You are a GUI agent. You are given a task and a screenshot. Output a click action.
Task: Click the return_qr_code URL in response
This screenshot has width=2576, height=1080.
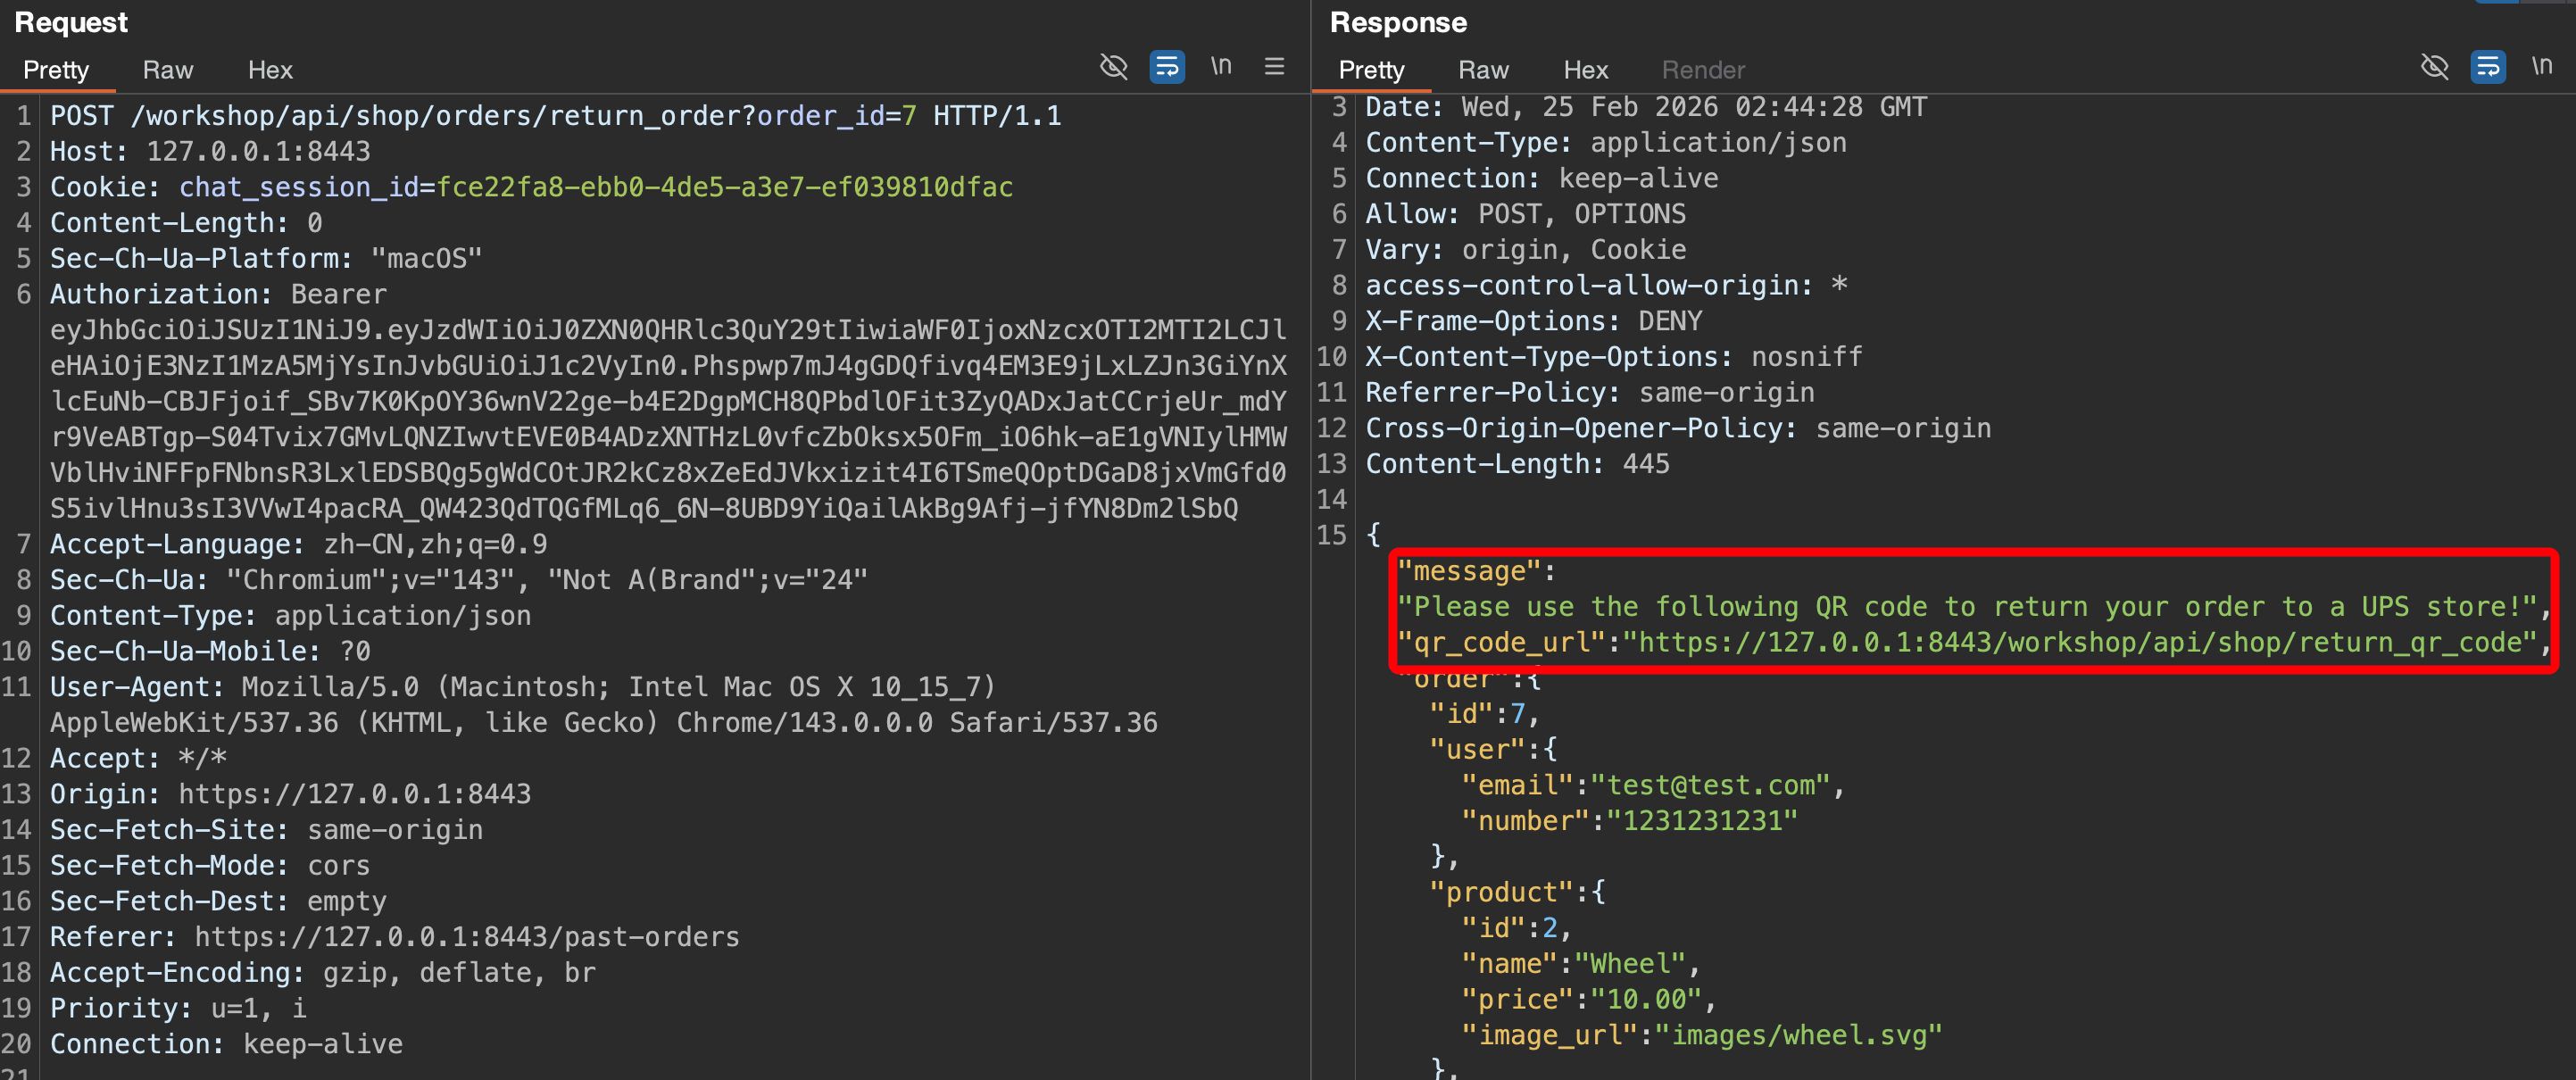[x=2080, y=642]
